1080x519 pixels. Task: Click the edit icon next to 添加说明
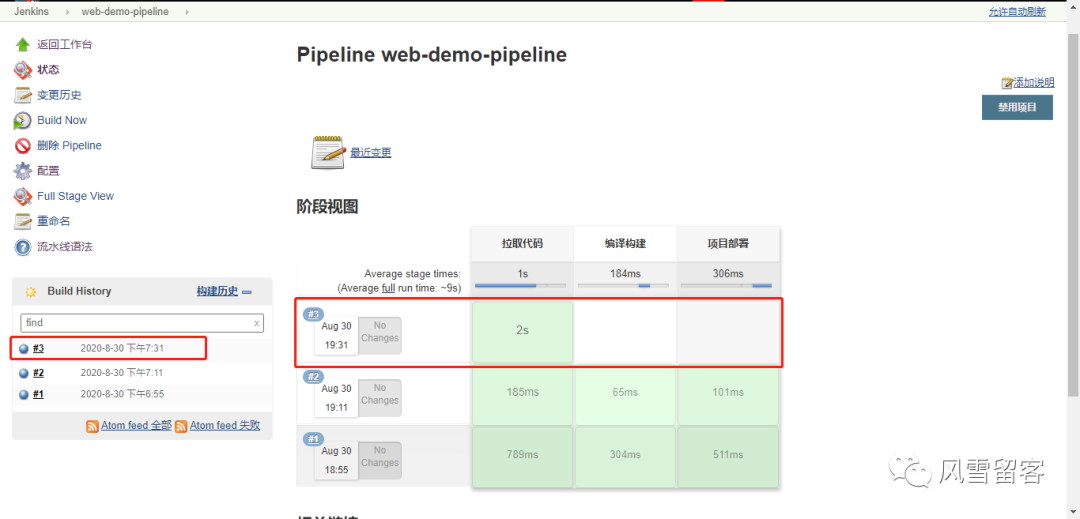[x=1007, y=83]
